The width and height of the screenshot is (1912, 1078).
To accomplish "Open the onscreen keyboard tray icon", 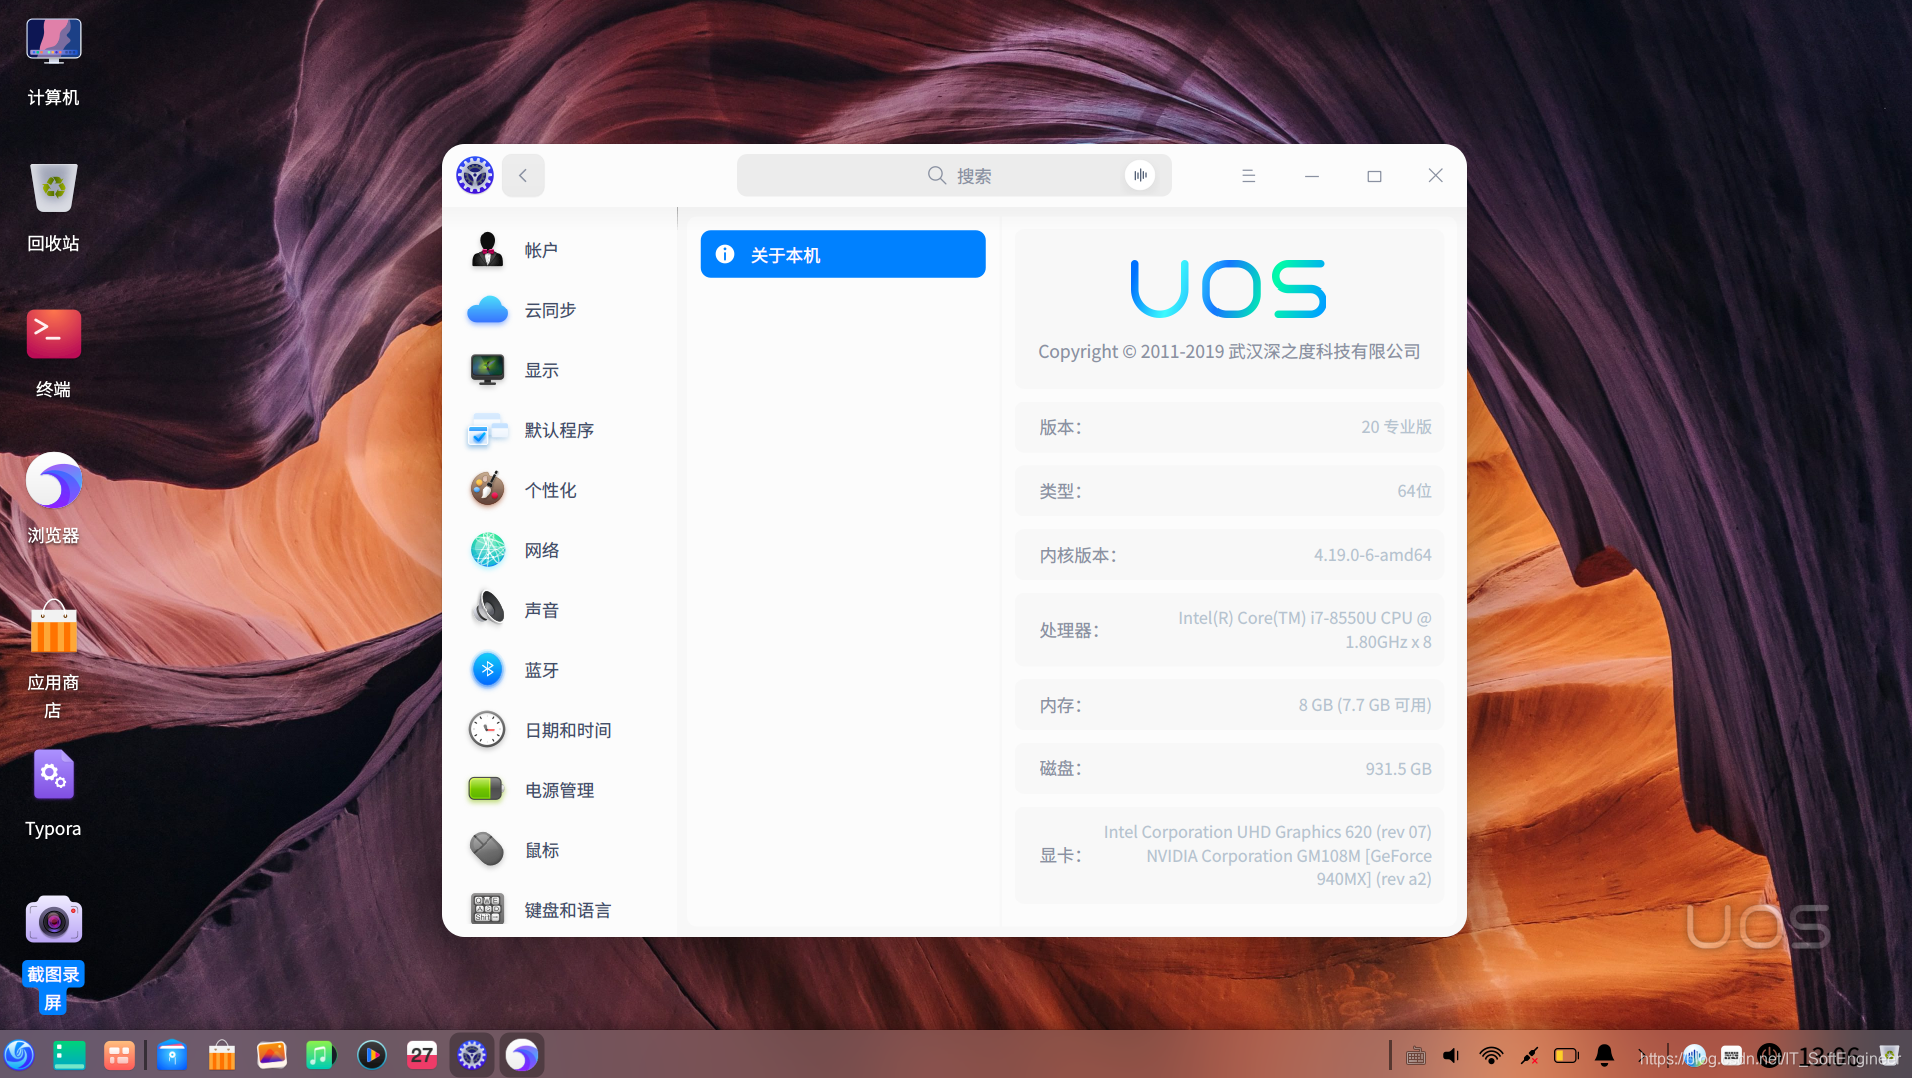I will click(1416, 1055).
